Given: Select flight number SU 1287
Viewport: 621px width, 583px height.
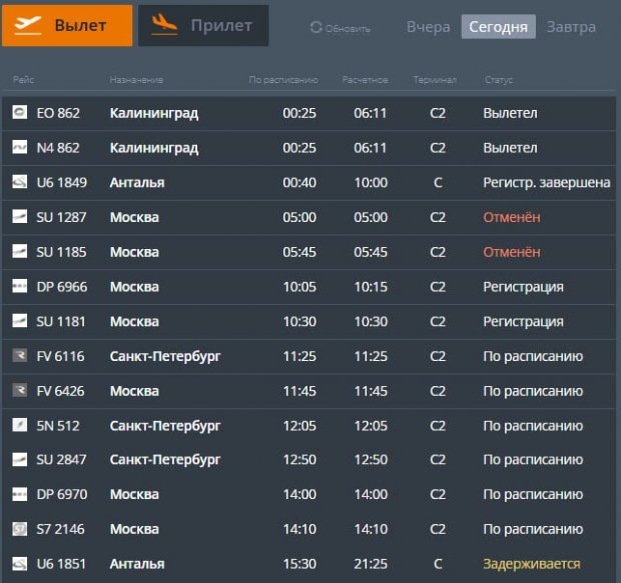Looking at the screenshot, I should tap(61, 217).
